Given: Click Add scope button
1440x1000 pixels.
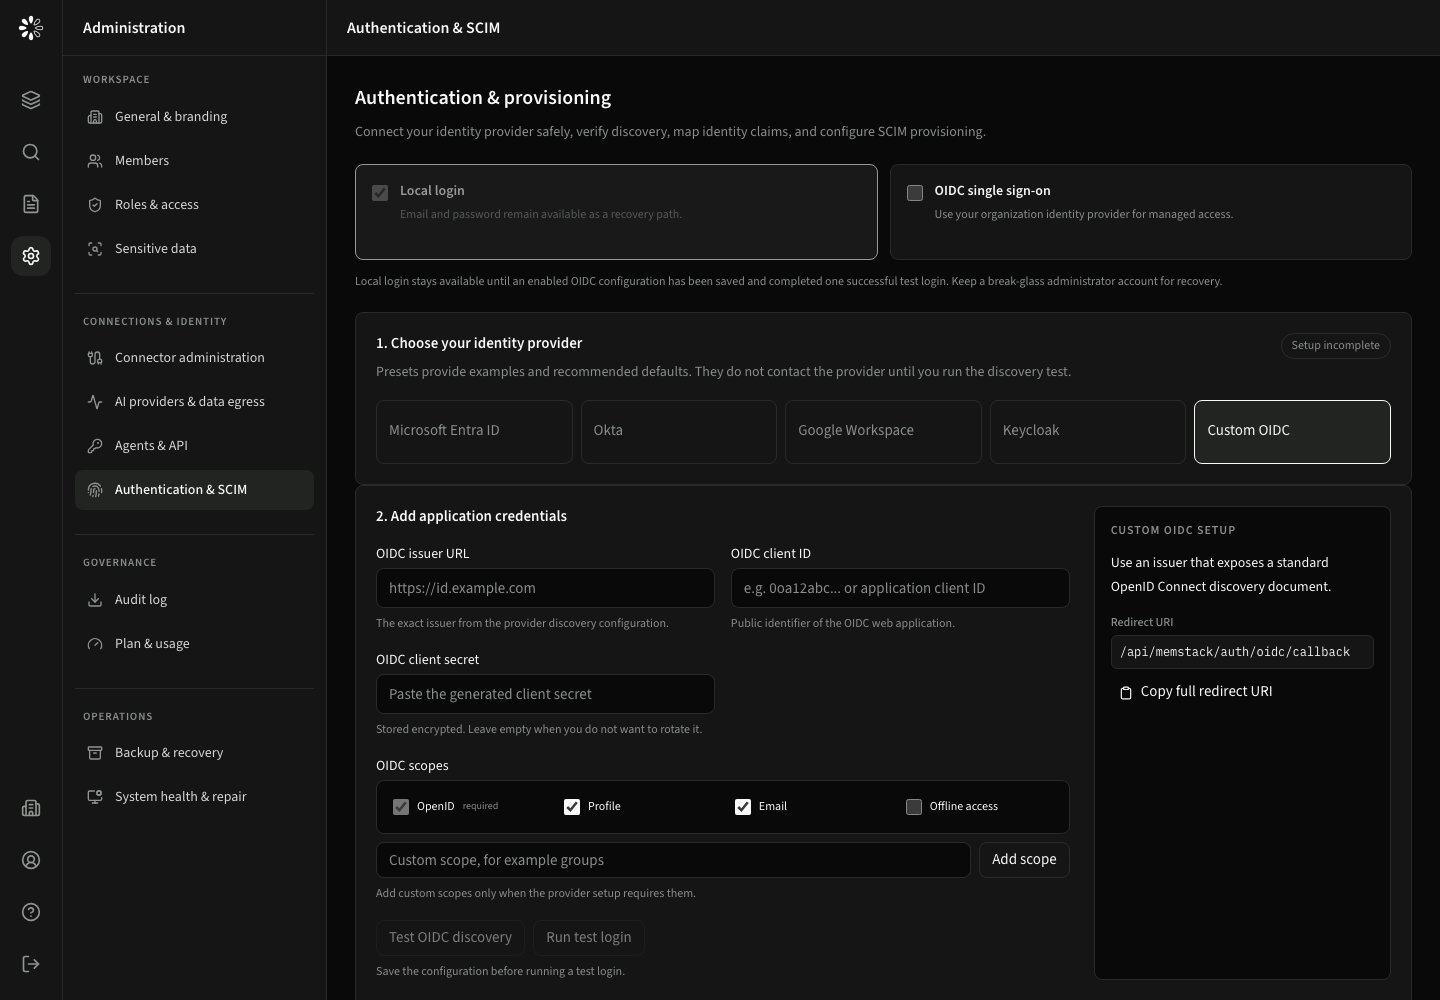Looking at the screenshot, I should [1024, 860].
